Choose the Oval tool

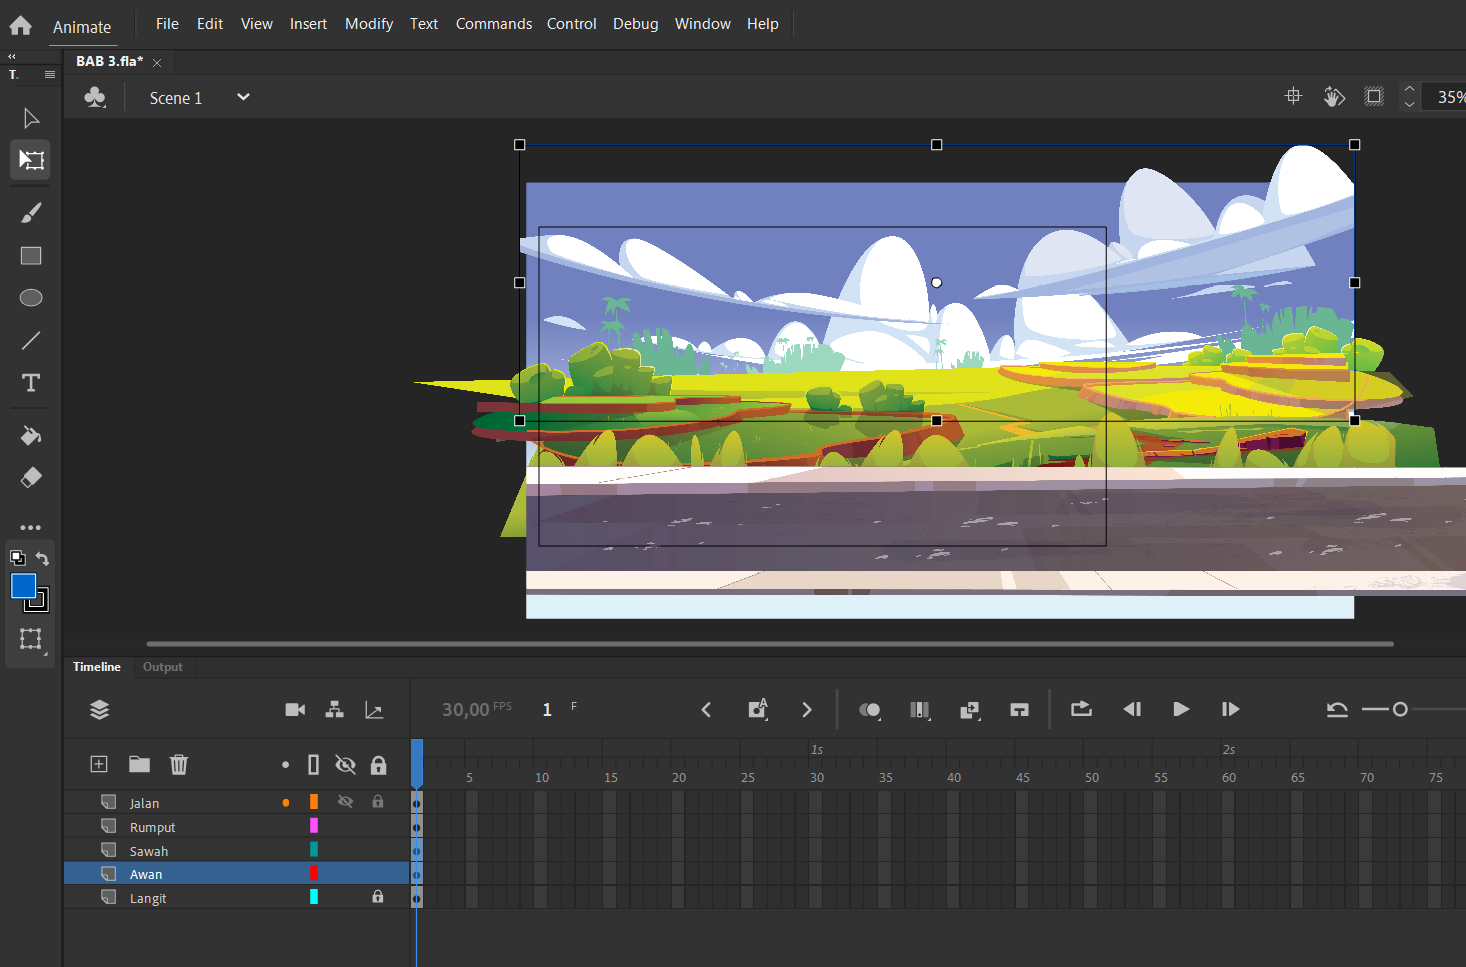[x=31, y=298]
